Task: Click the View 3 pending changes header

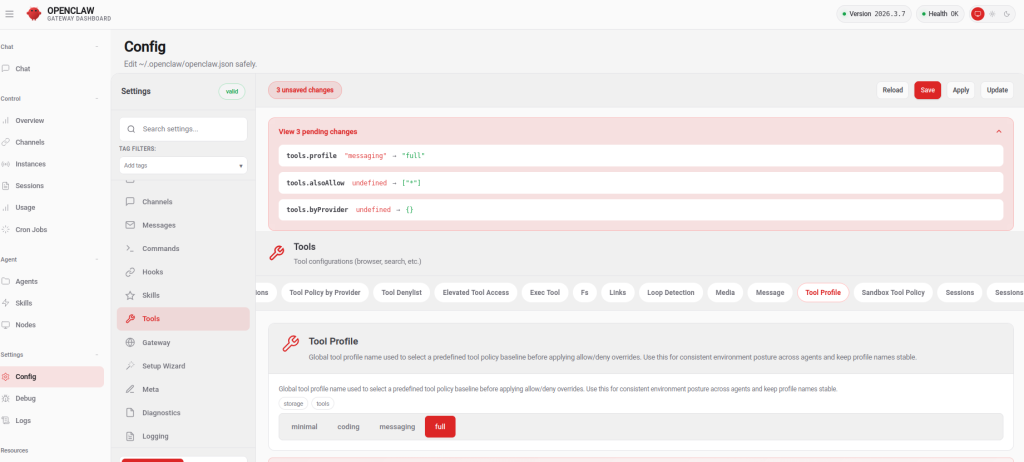Action: tap(318, 131)
